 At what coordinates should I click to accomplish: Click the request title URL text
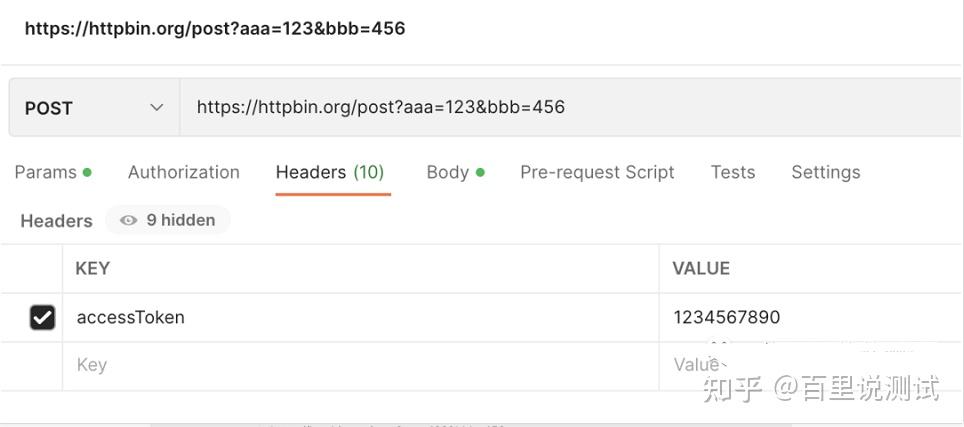click(x=215, y=28)
